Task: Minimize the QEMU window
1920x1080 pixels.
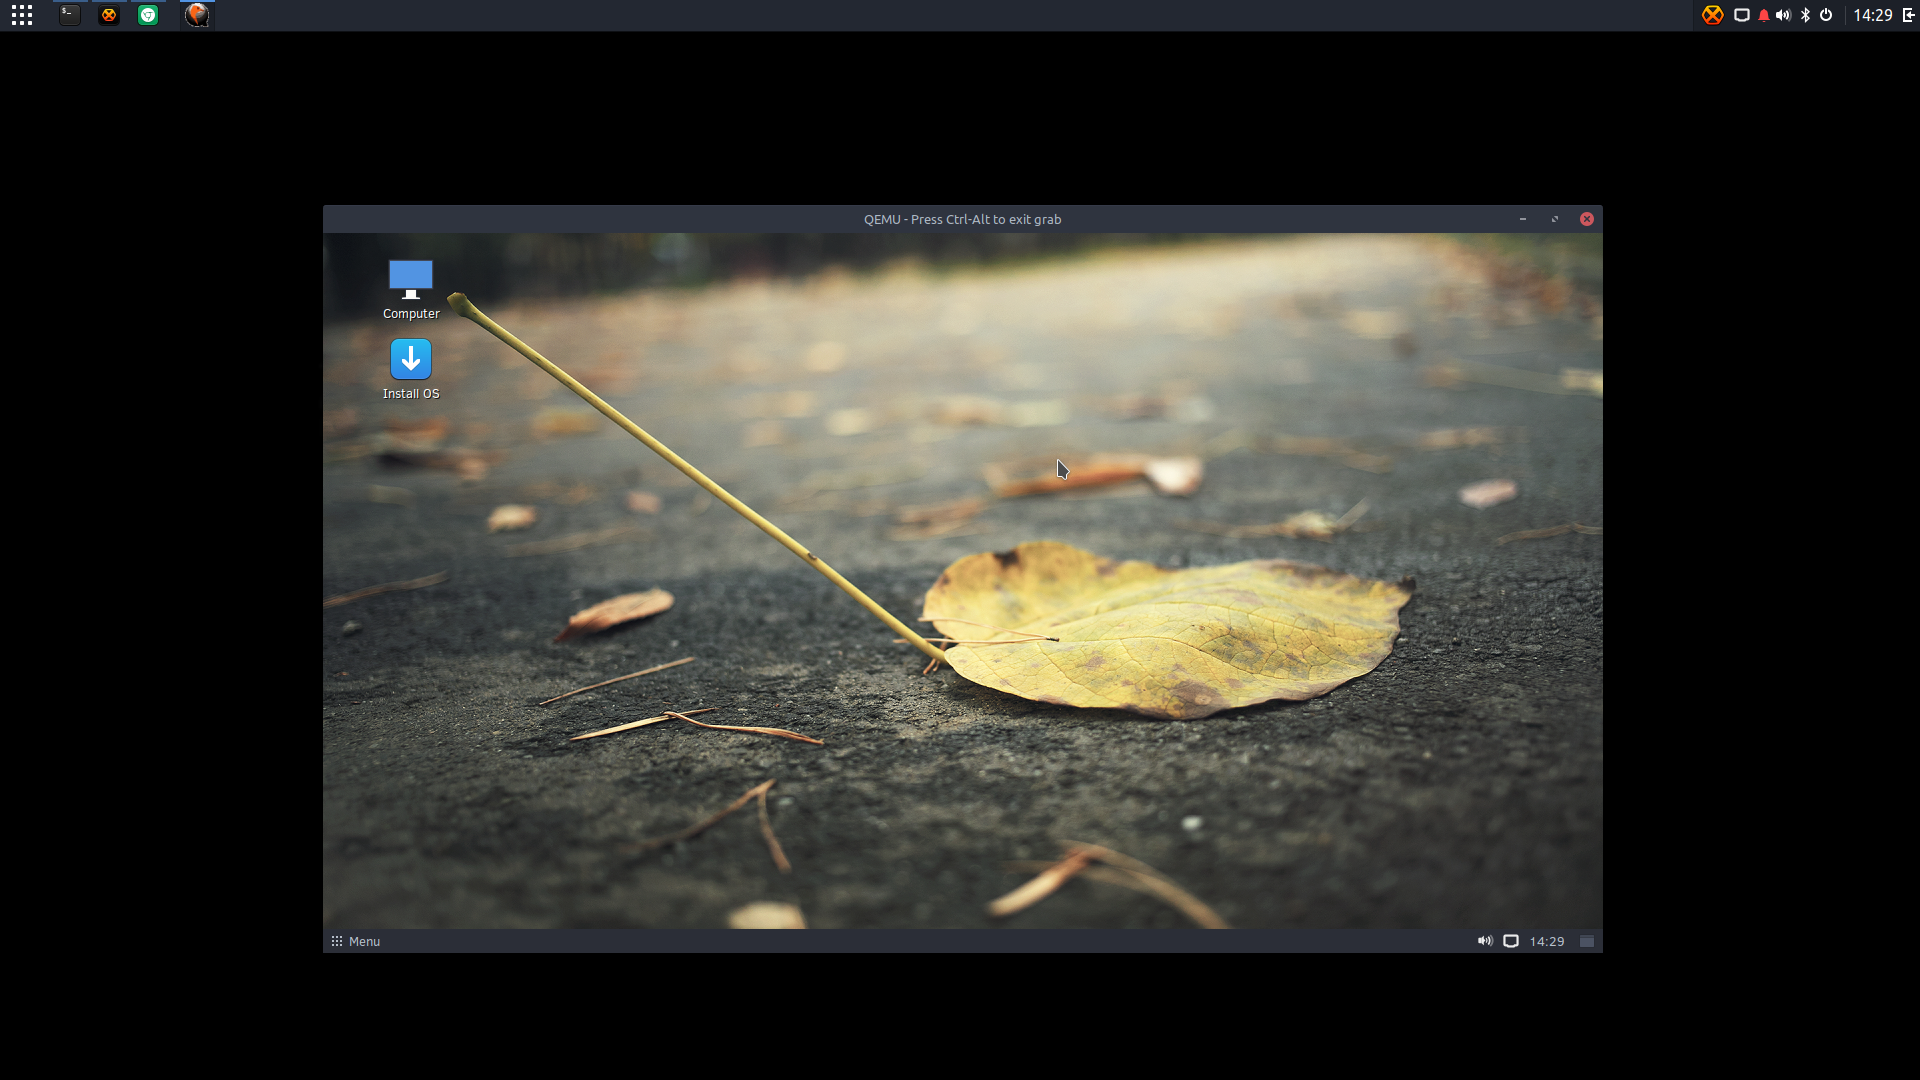Action: pos(1523,219)
